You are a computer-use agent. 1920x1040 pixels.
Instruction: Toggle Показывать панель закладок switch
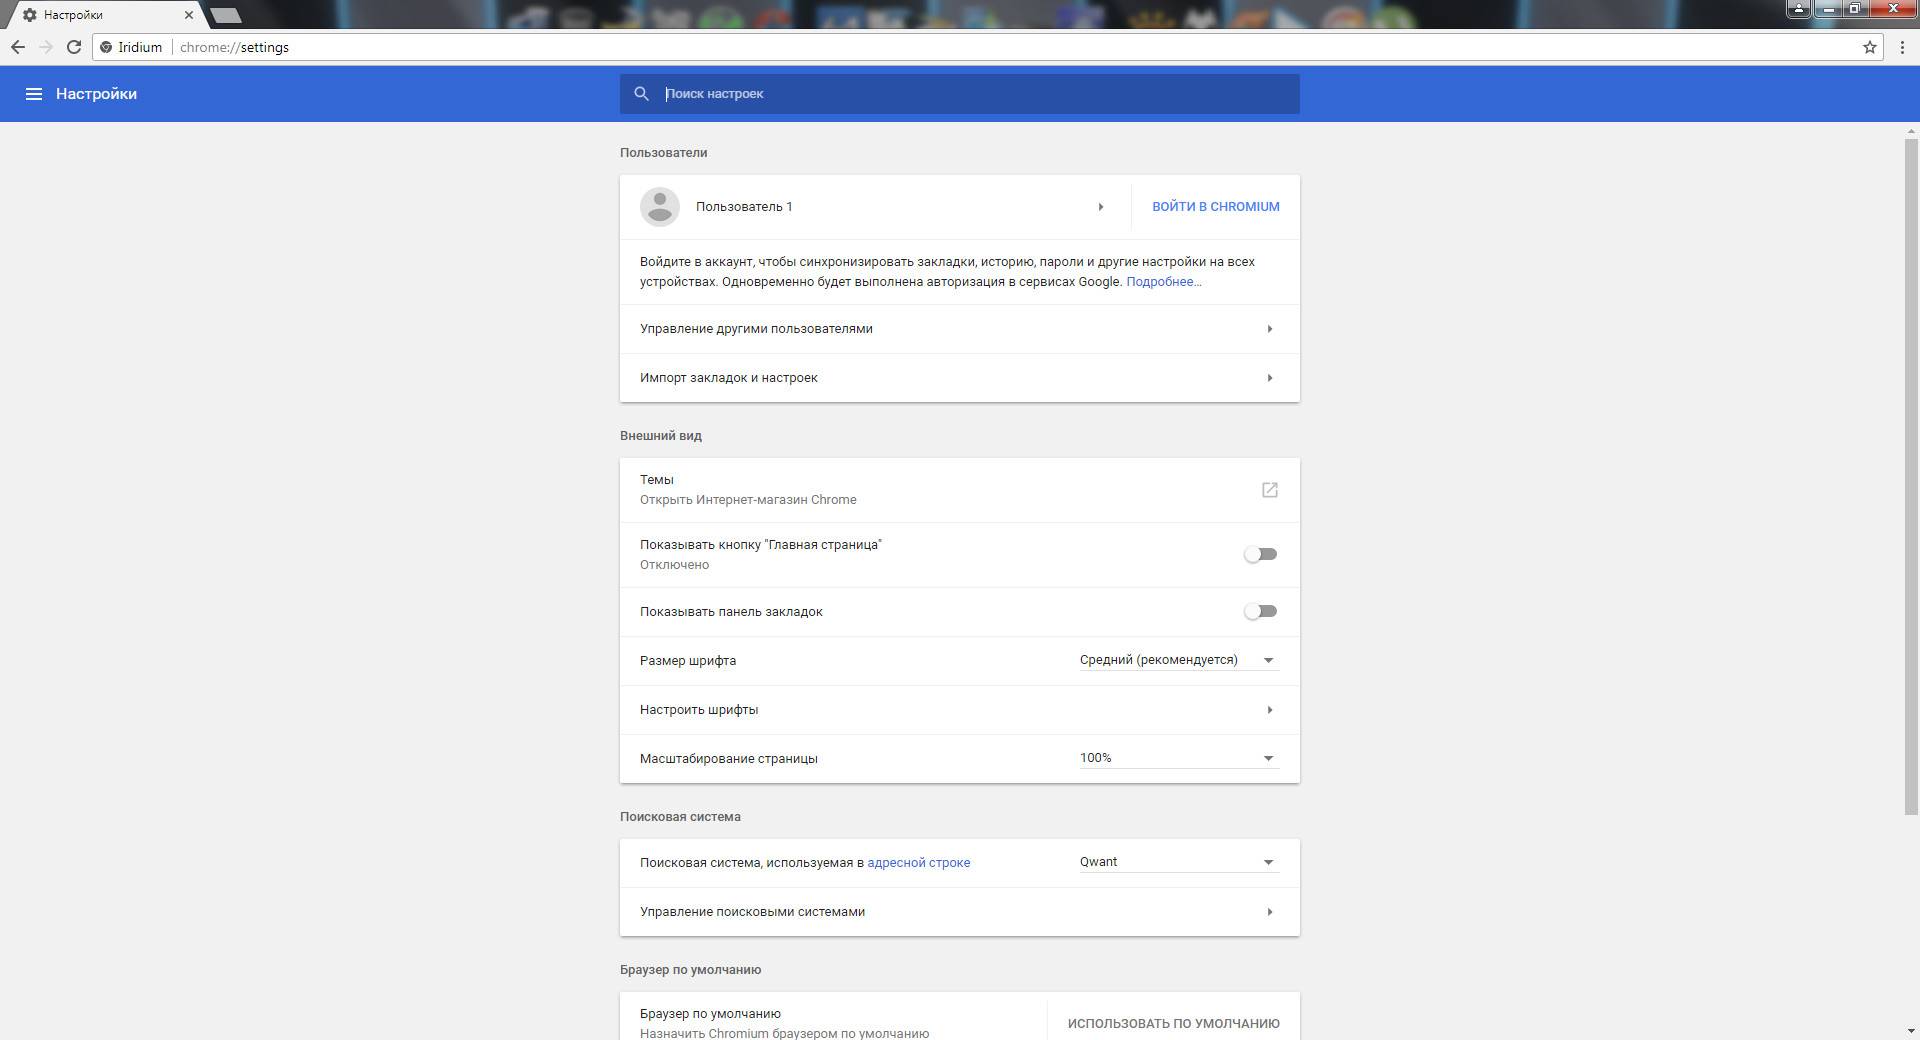(1261, 611)
